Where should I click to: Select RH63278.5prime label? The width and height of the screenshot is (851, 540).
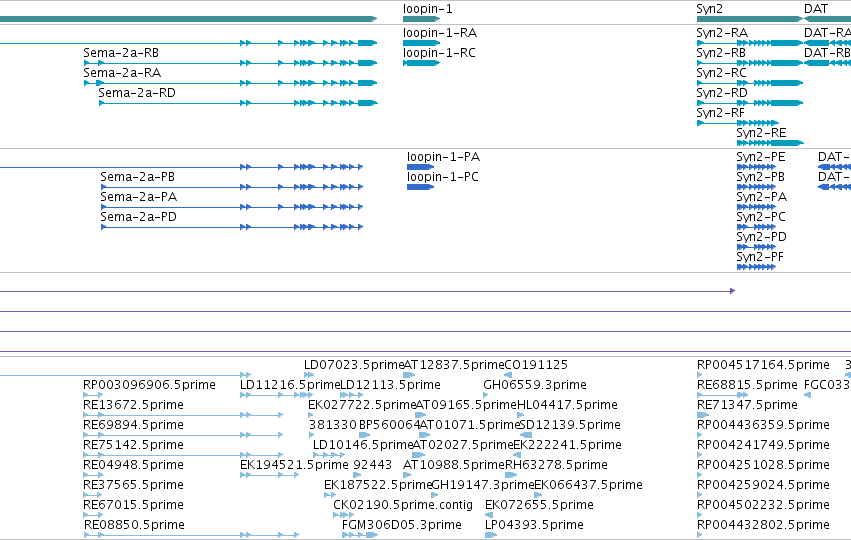(556, 465)
